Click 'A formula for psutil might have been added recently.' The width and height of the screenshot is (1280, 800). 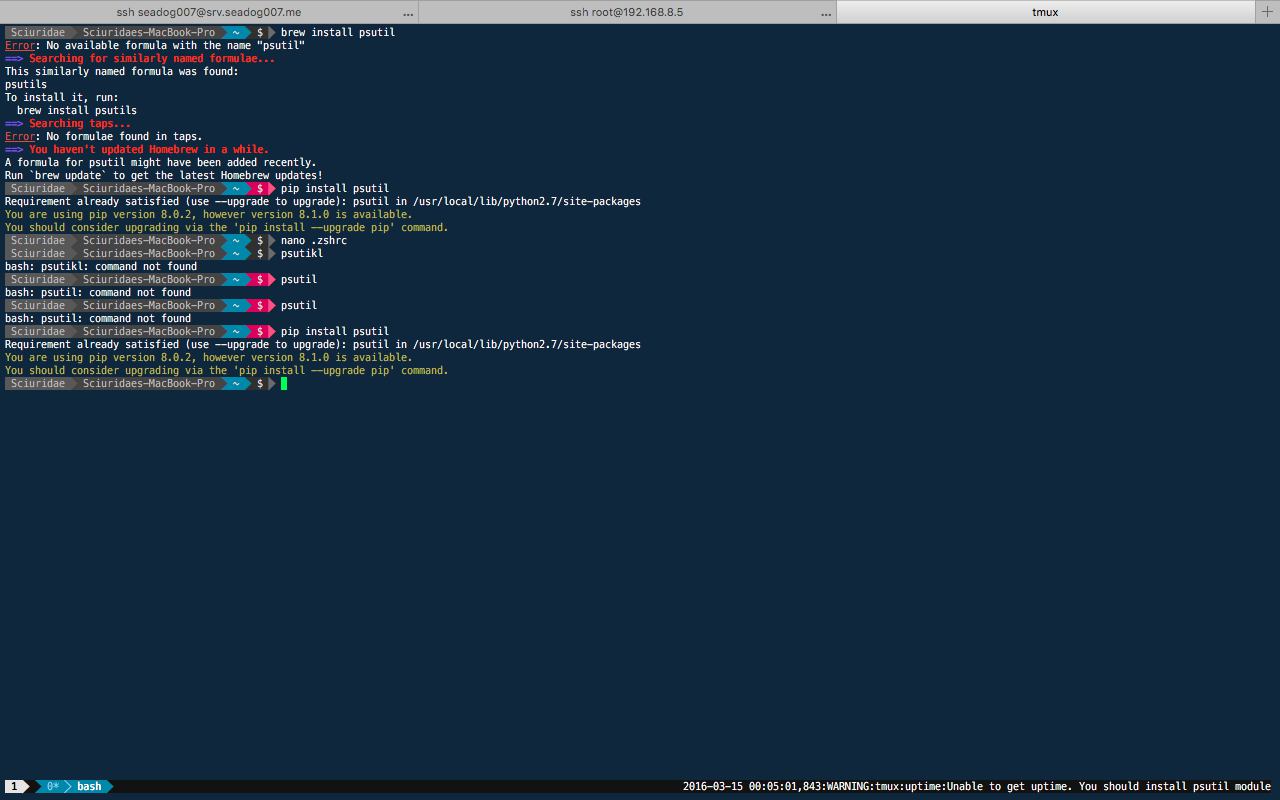(x=161, y=162)
